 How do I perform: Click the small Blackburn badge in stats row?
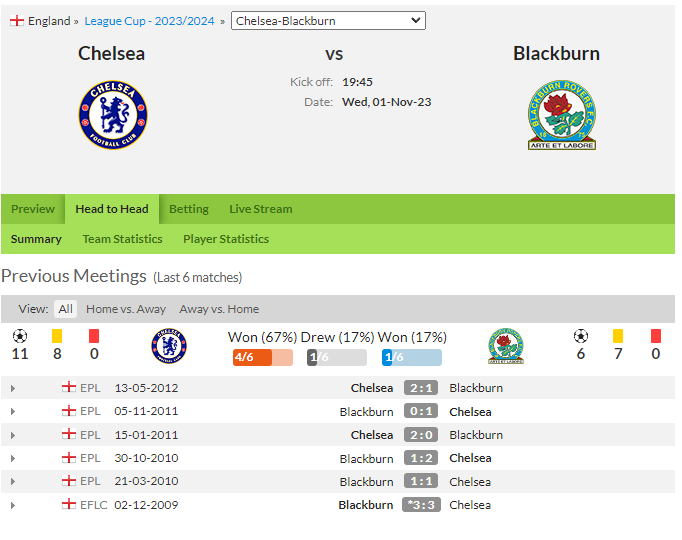(506, 346)
